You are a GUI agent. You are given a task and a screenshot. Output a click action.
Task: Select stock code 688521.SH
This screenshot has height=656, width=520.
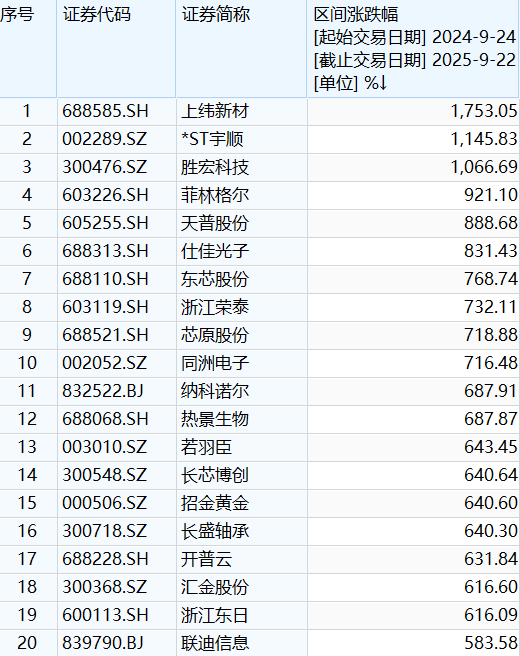105,335
